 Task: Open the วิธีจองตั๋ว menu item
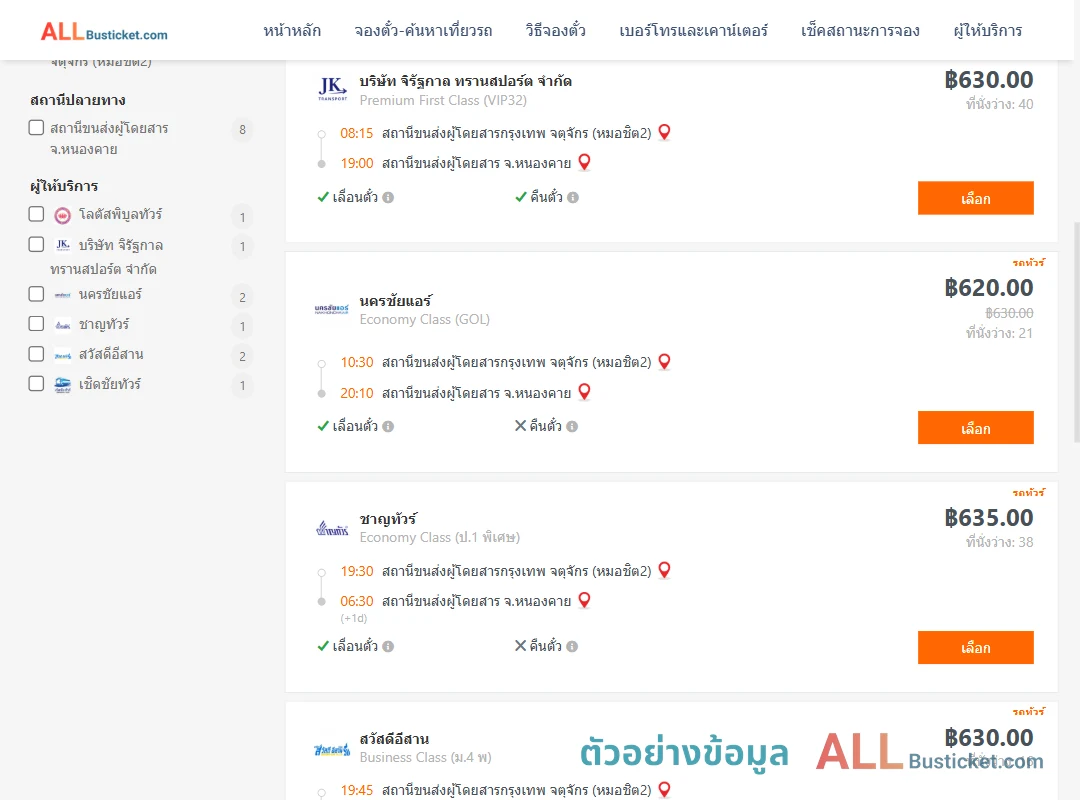click(556, 30)
